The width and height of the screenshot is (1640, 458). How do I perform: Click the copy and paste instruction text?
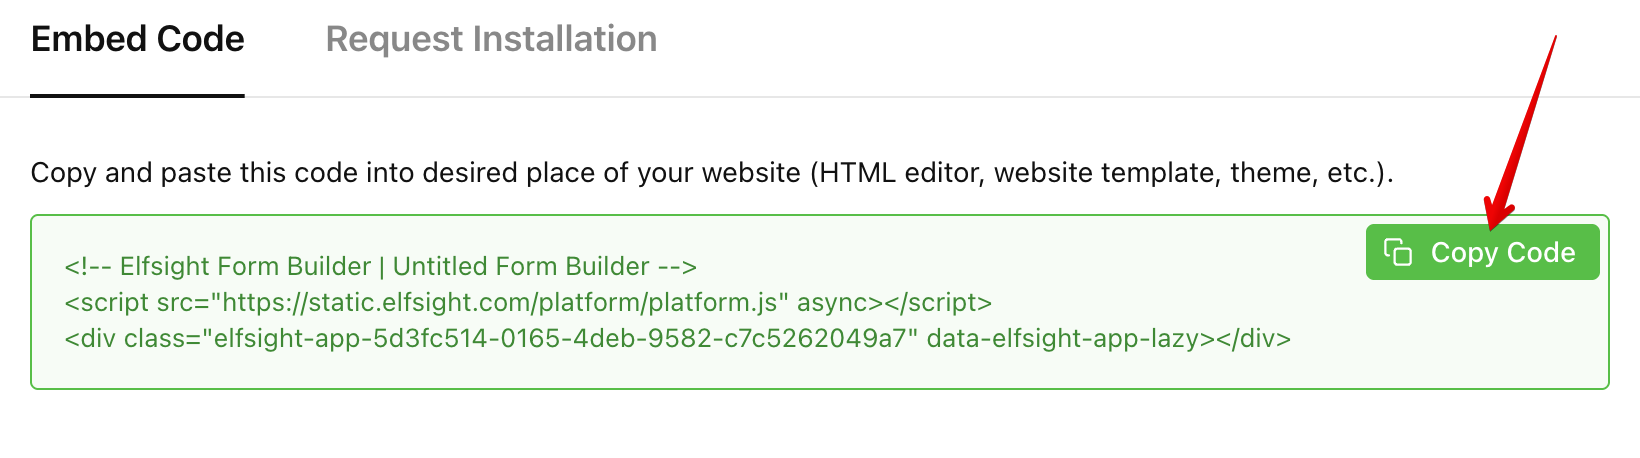click(x=712, y=173)
